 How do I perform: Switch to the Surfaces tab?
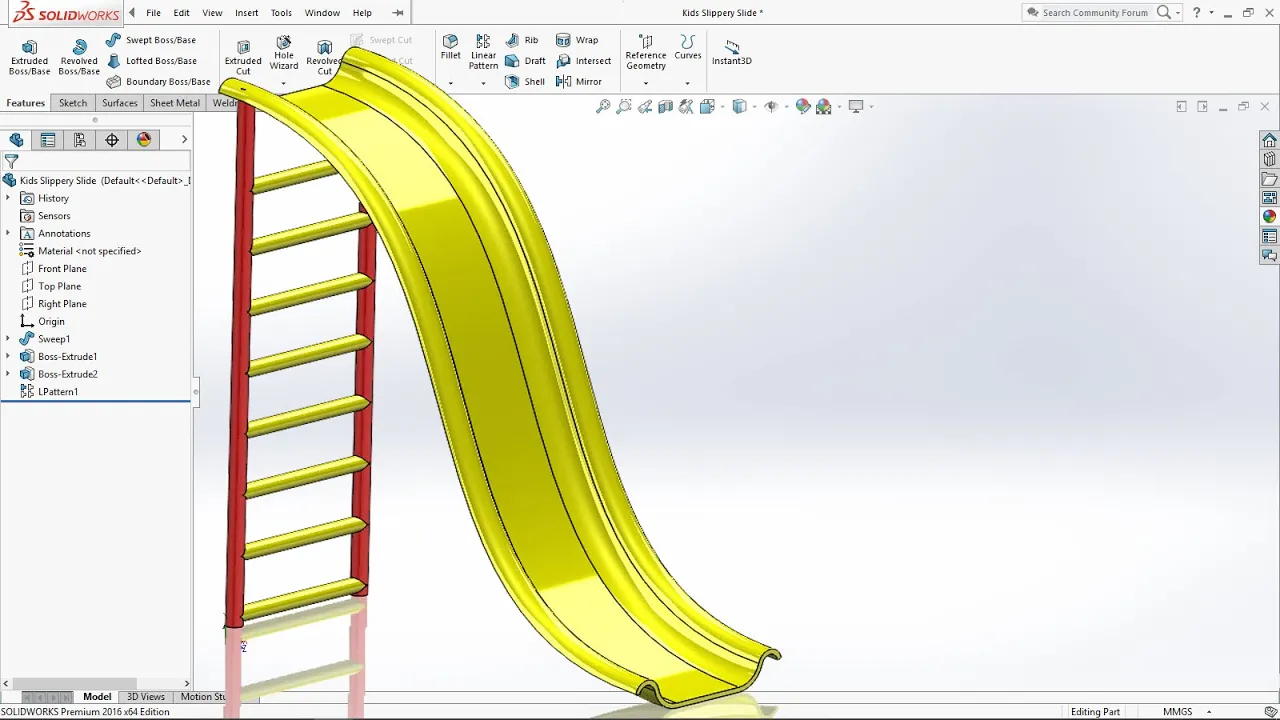point(119,103)
